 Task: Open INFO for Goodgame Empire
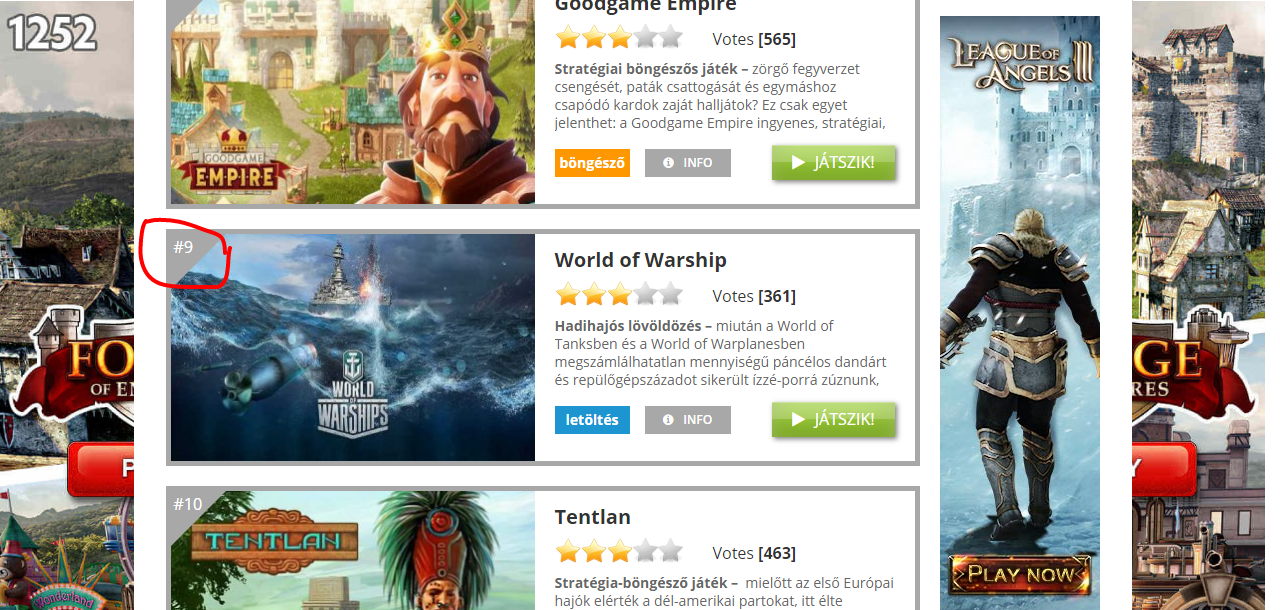coord(688,163)
